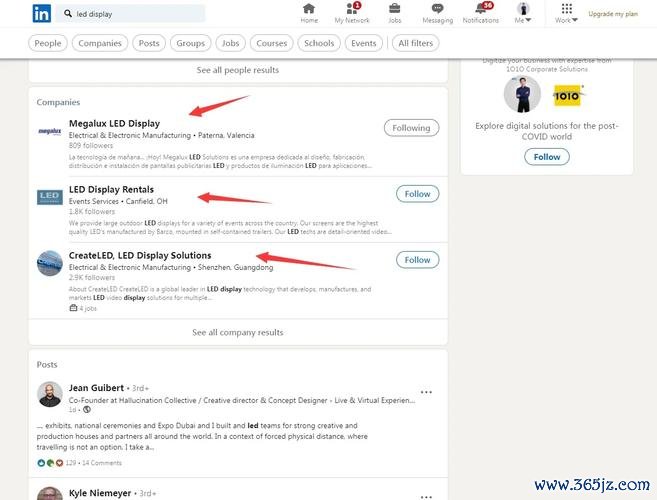Open All filters
The width and height of the screenshot is (657, 500).
[416, 43]
